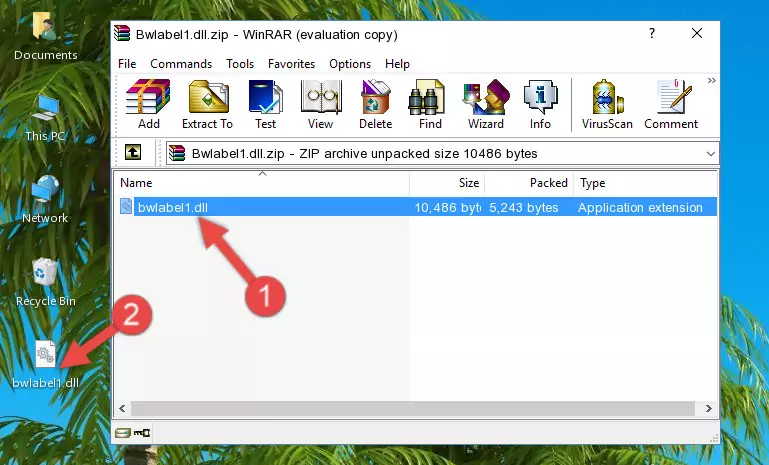Screen dimensions: 769x465
Task: Launch the Wizard tool
Action: (x=486, y=104)
